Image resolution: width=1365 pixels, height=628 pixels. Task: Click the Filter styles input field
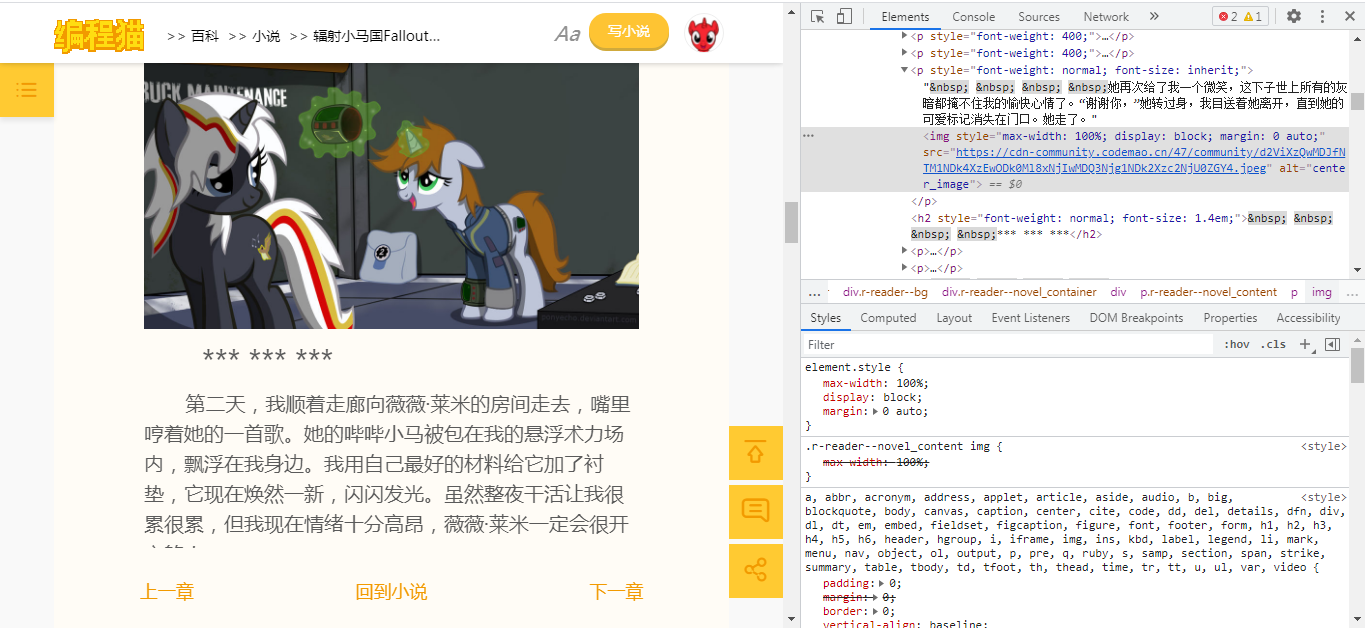point(1010,344)
